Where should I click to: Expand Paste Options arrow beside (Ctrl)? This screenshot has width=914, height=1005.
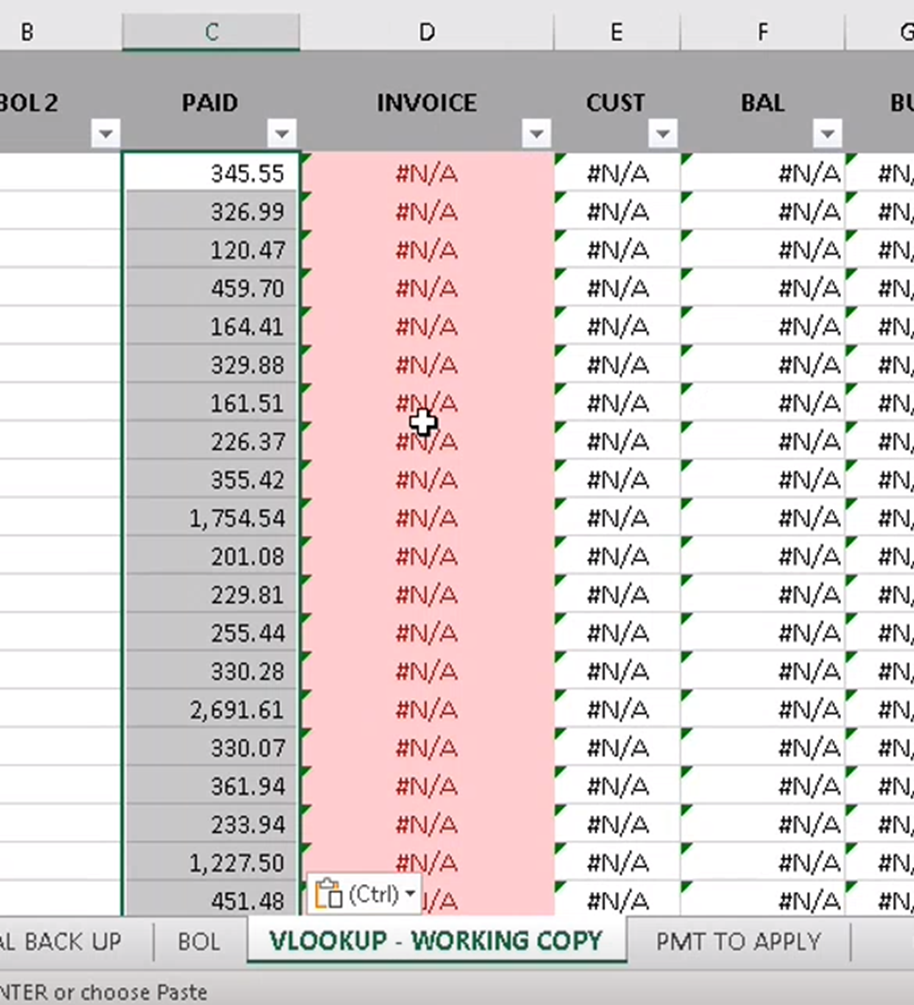[x=410, y=893]
